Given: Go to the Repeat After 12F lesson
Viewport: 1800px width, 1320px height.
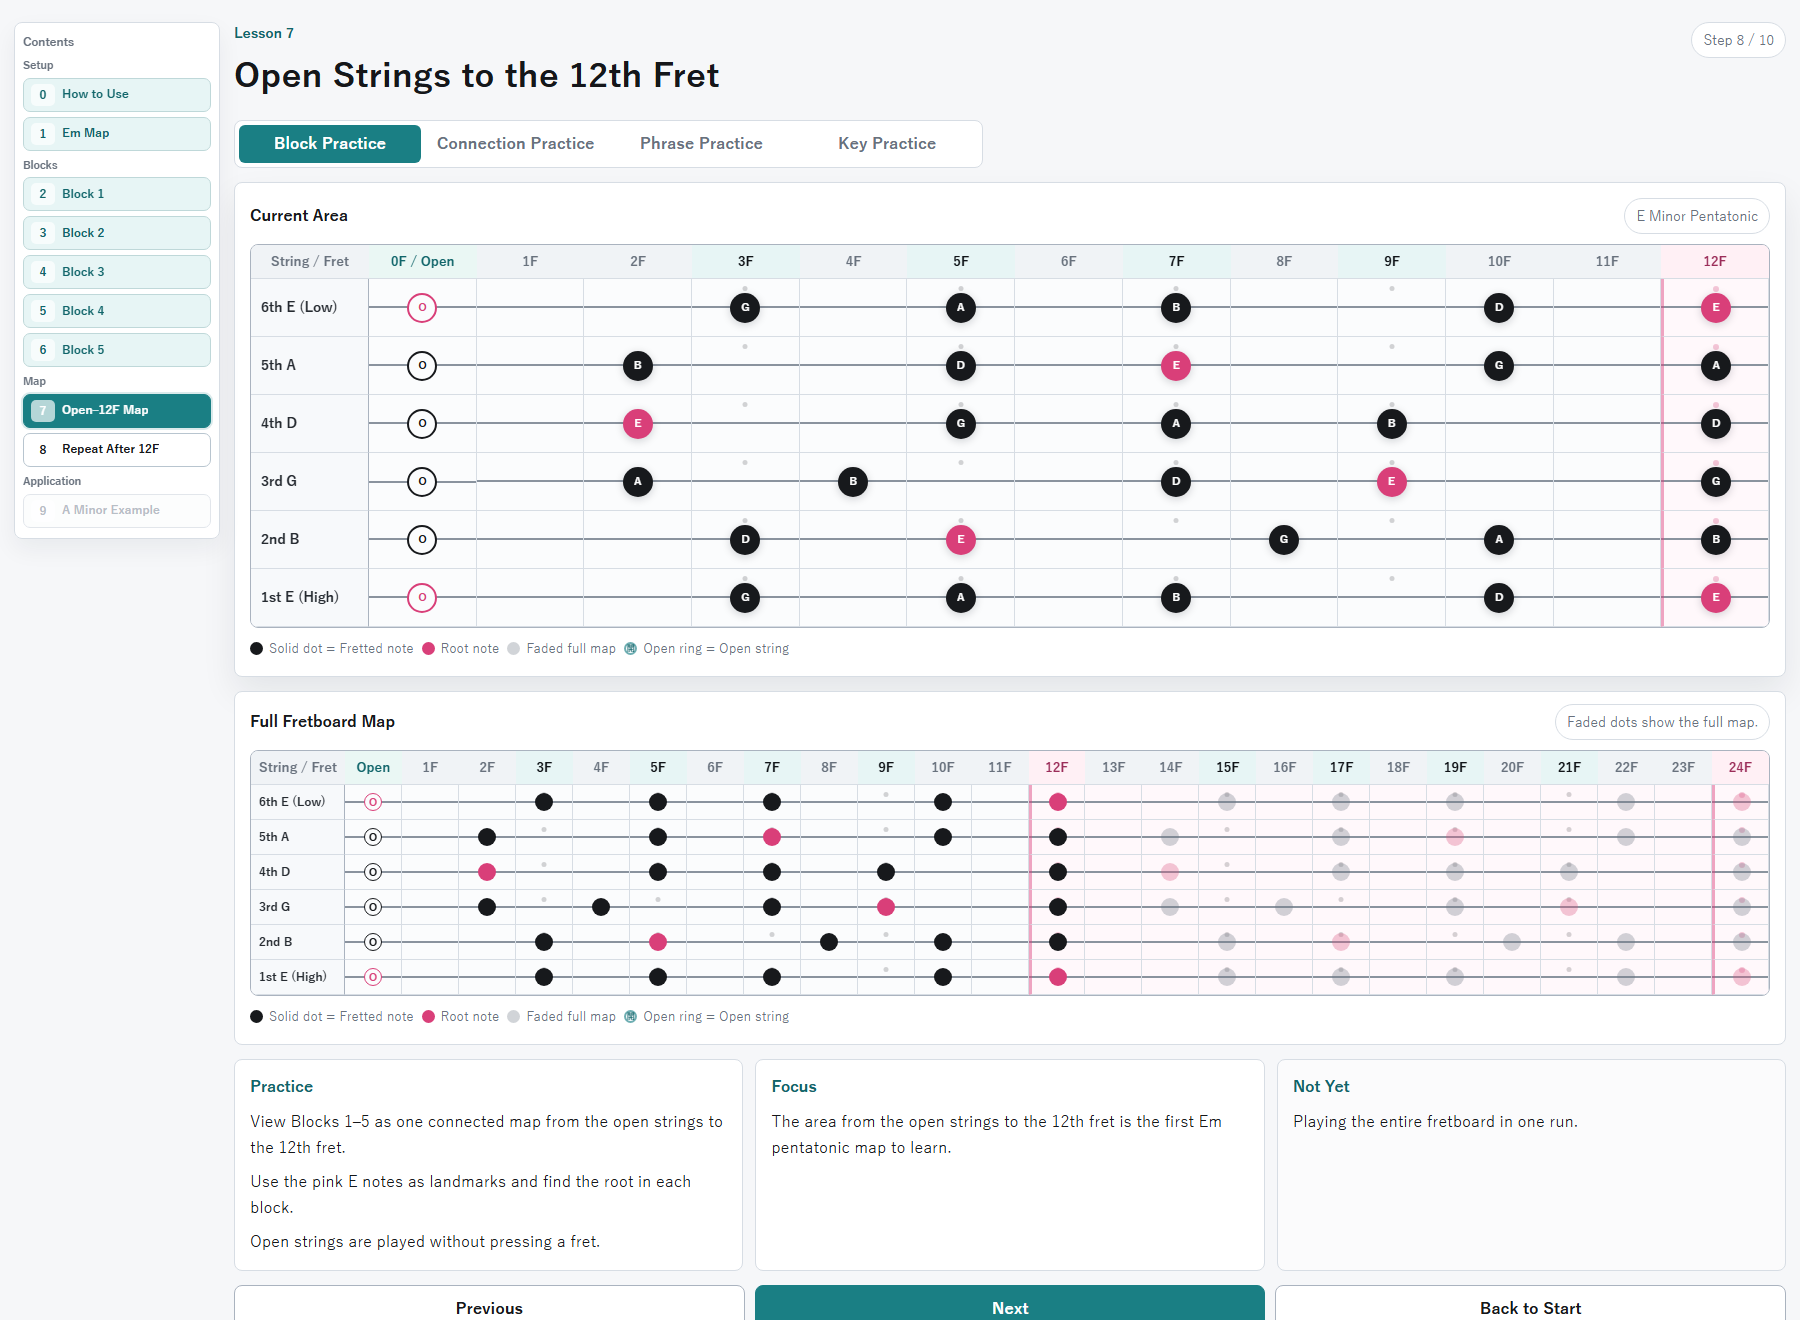Looking at the screenshot, I should click(116, 450).
